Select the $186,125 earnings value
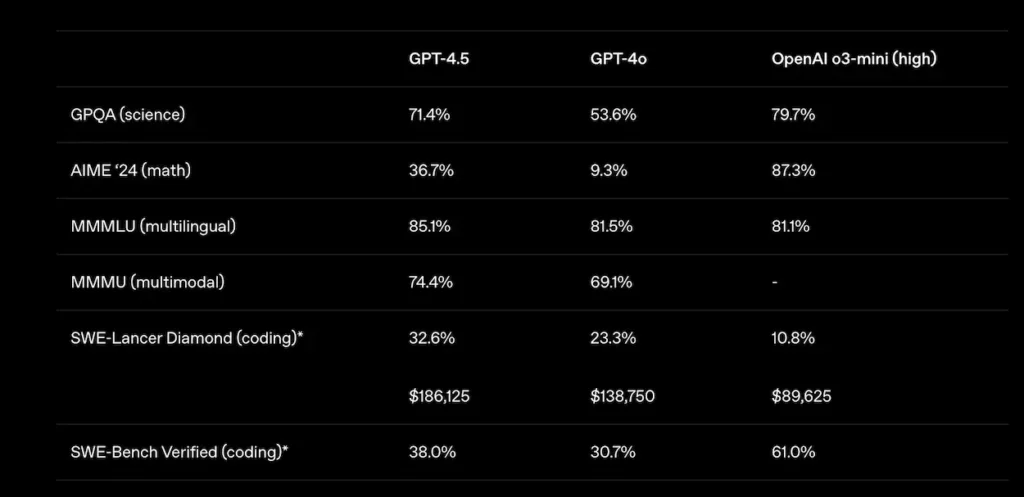The height and width of the screenshot is (497, 1024). 439,396
